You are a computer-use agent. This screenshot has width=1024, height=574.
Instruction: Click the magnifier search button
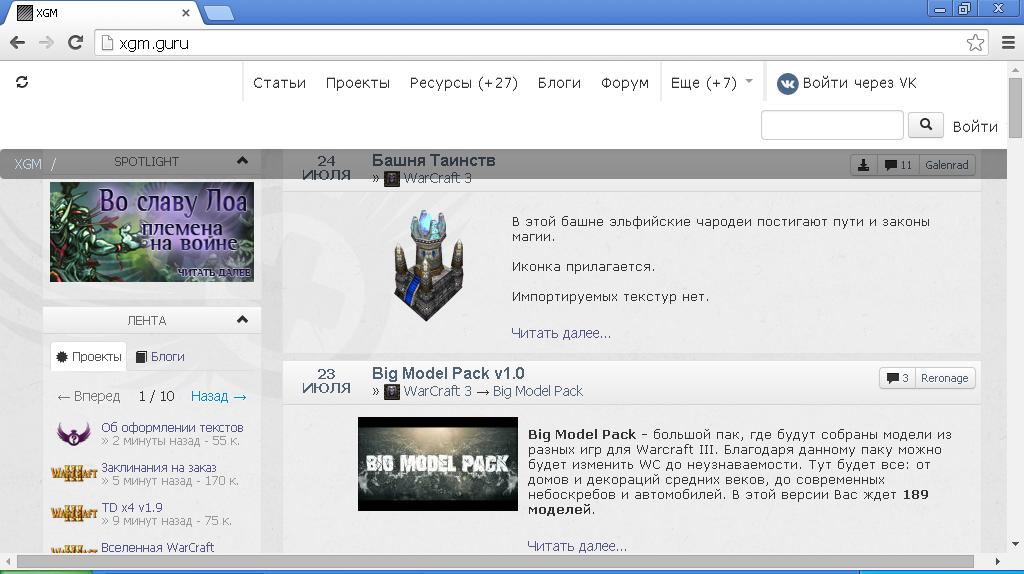925,125
